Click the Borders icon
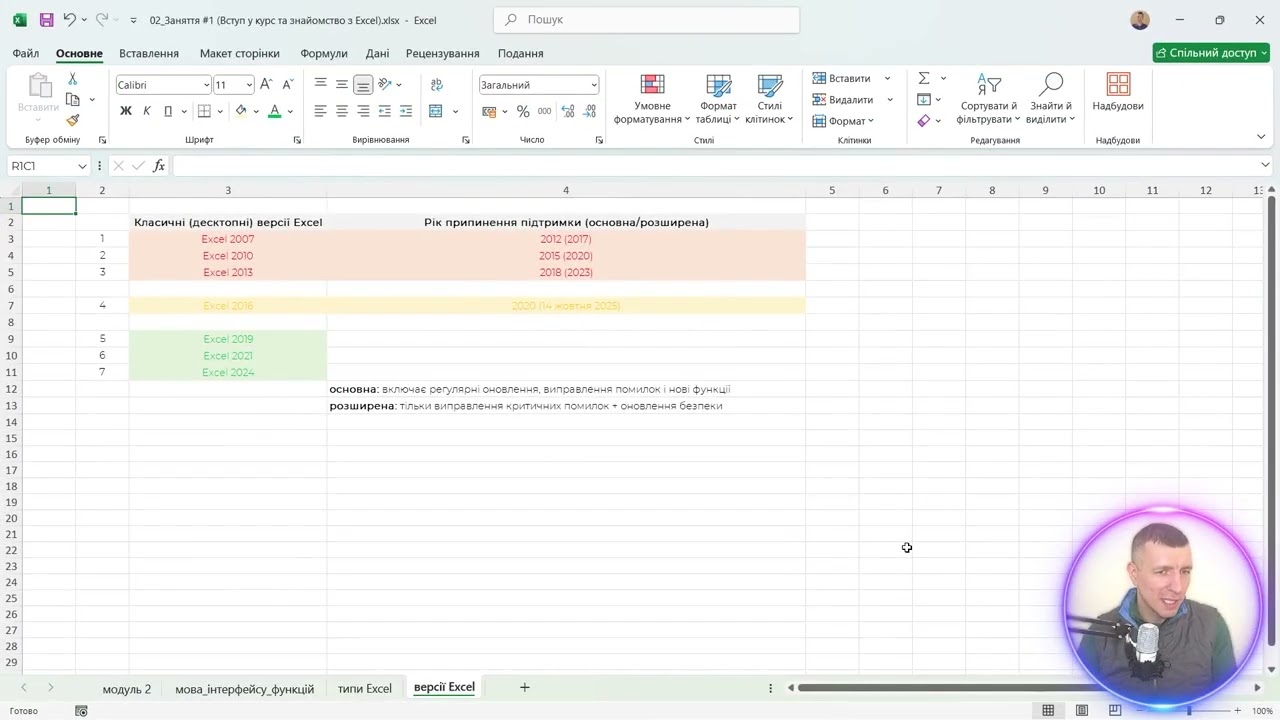 coord(204,111)
